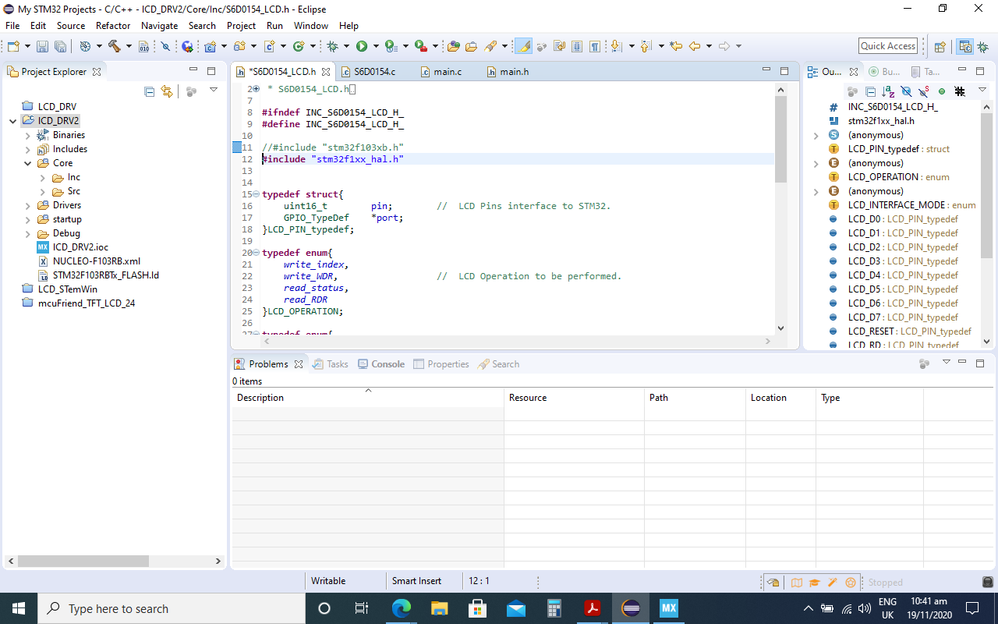
Task: Collapse the Core folder
Action: coord(28,163)
